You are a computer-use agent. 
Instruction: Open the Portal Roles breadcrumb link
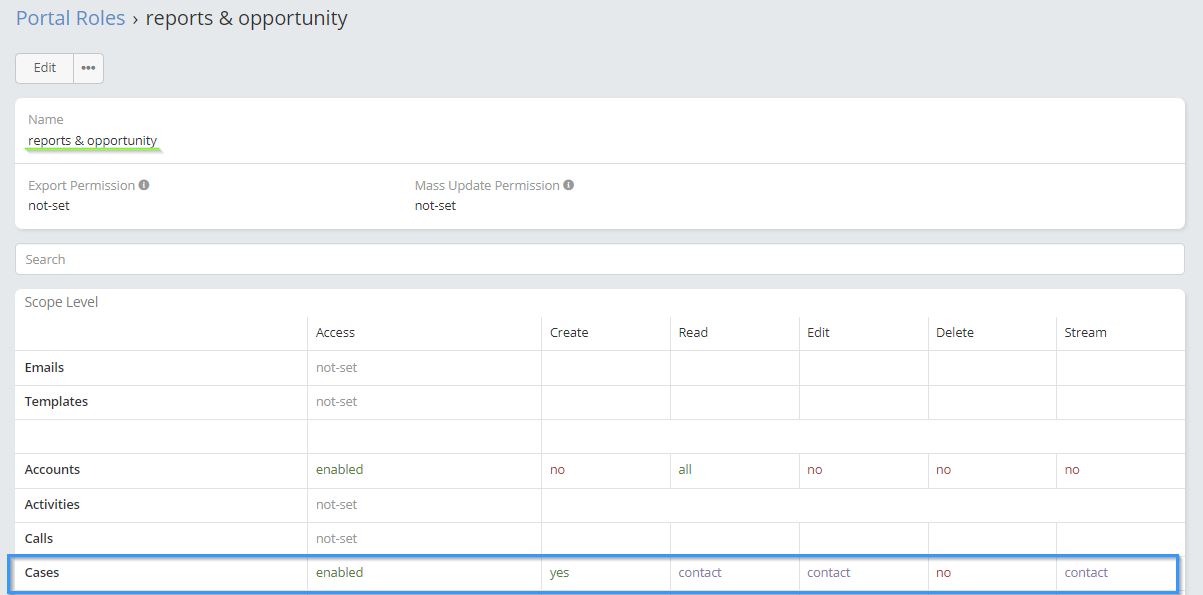70,18
